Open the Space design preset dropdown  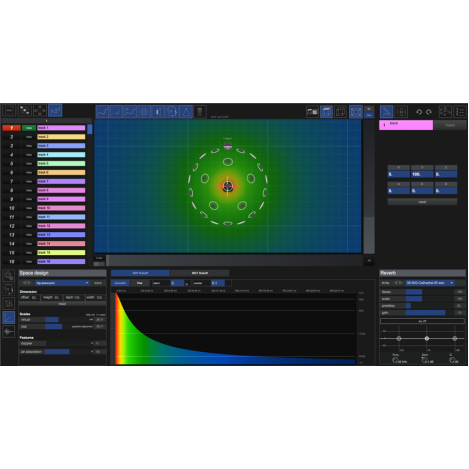(x=62, y=283)
